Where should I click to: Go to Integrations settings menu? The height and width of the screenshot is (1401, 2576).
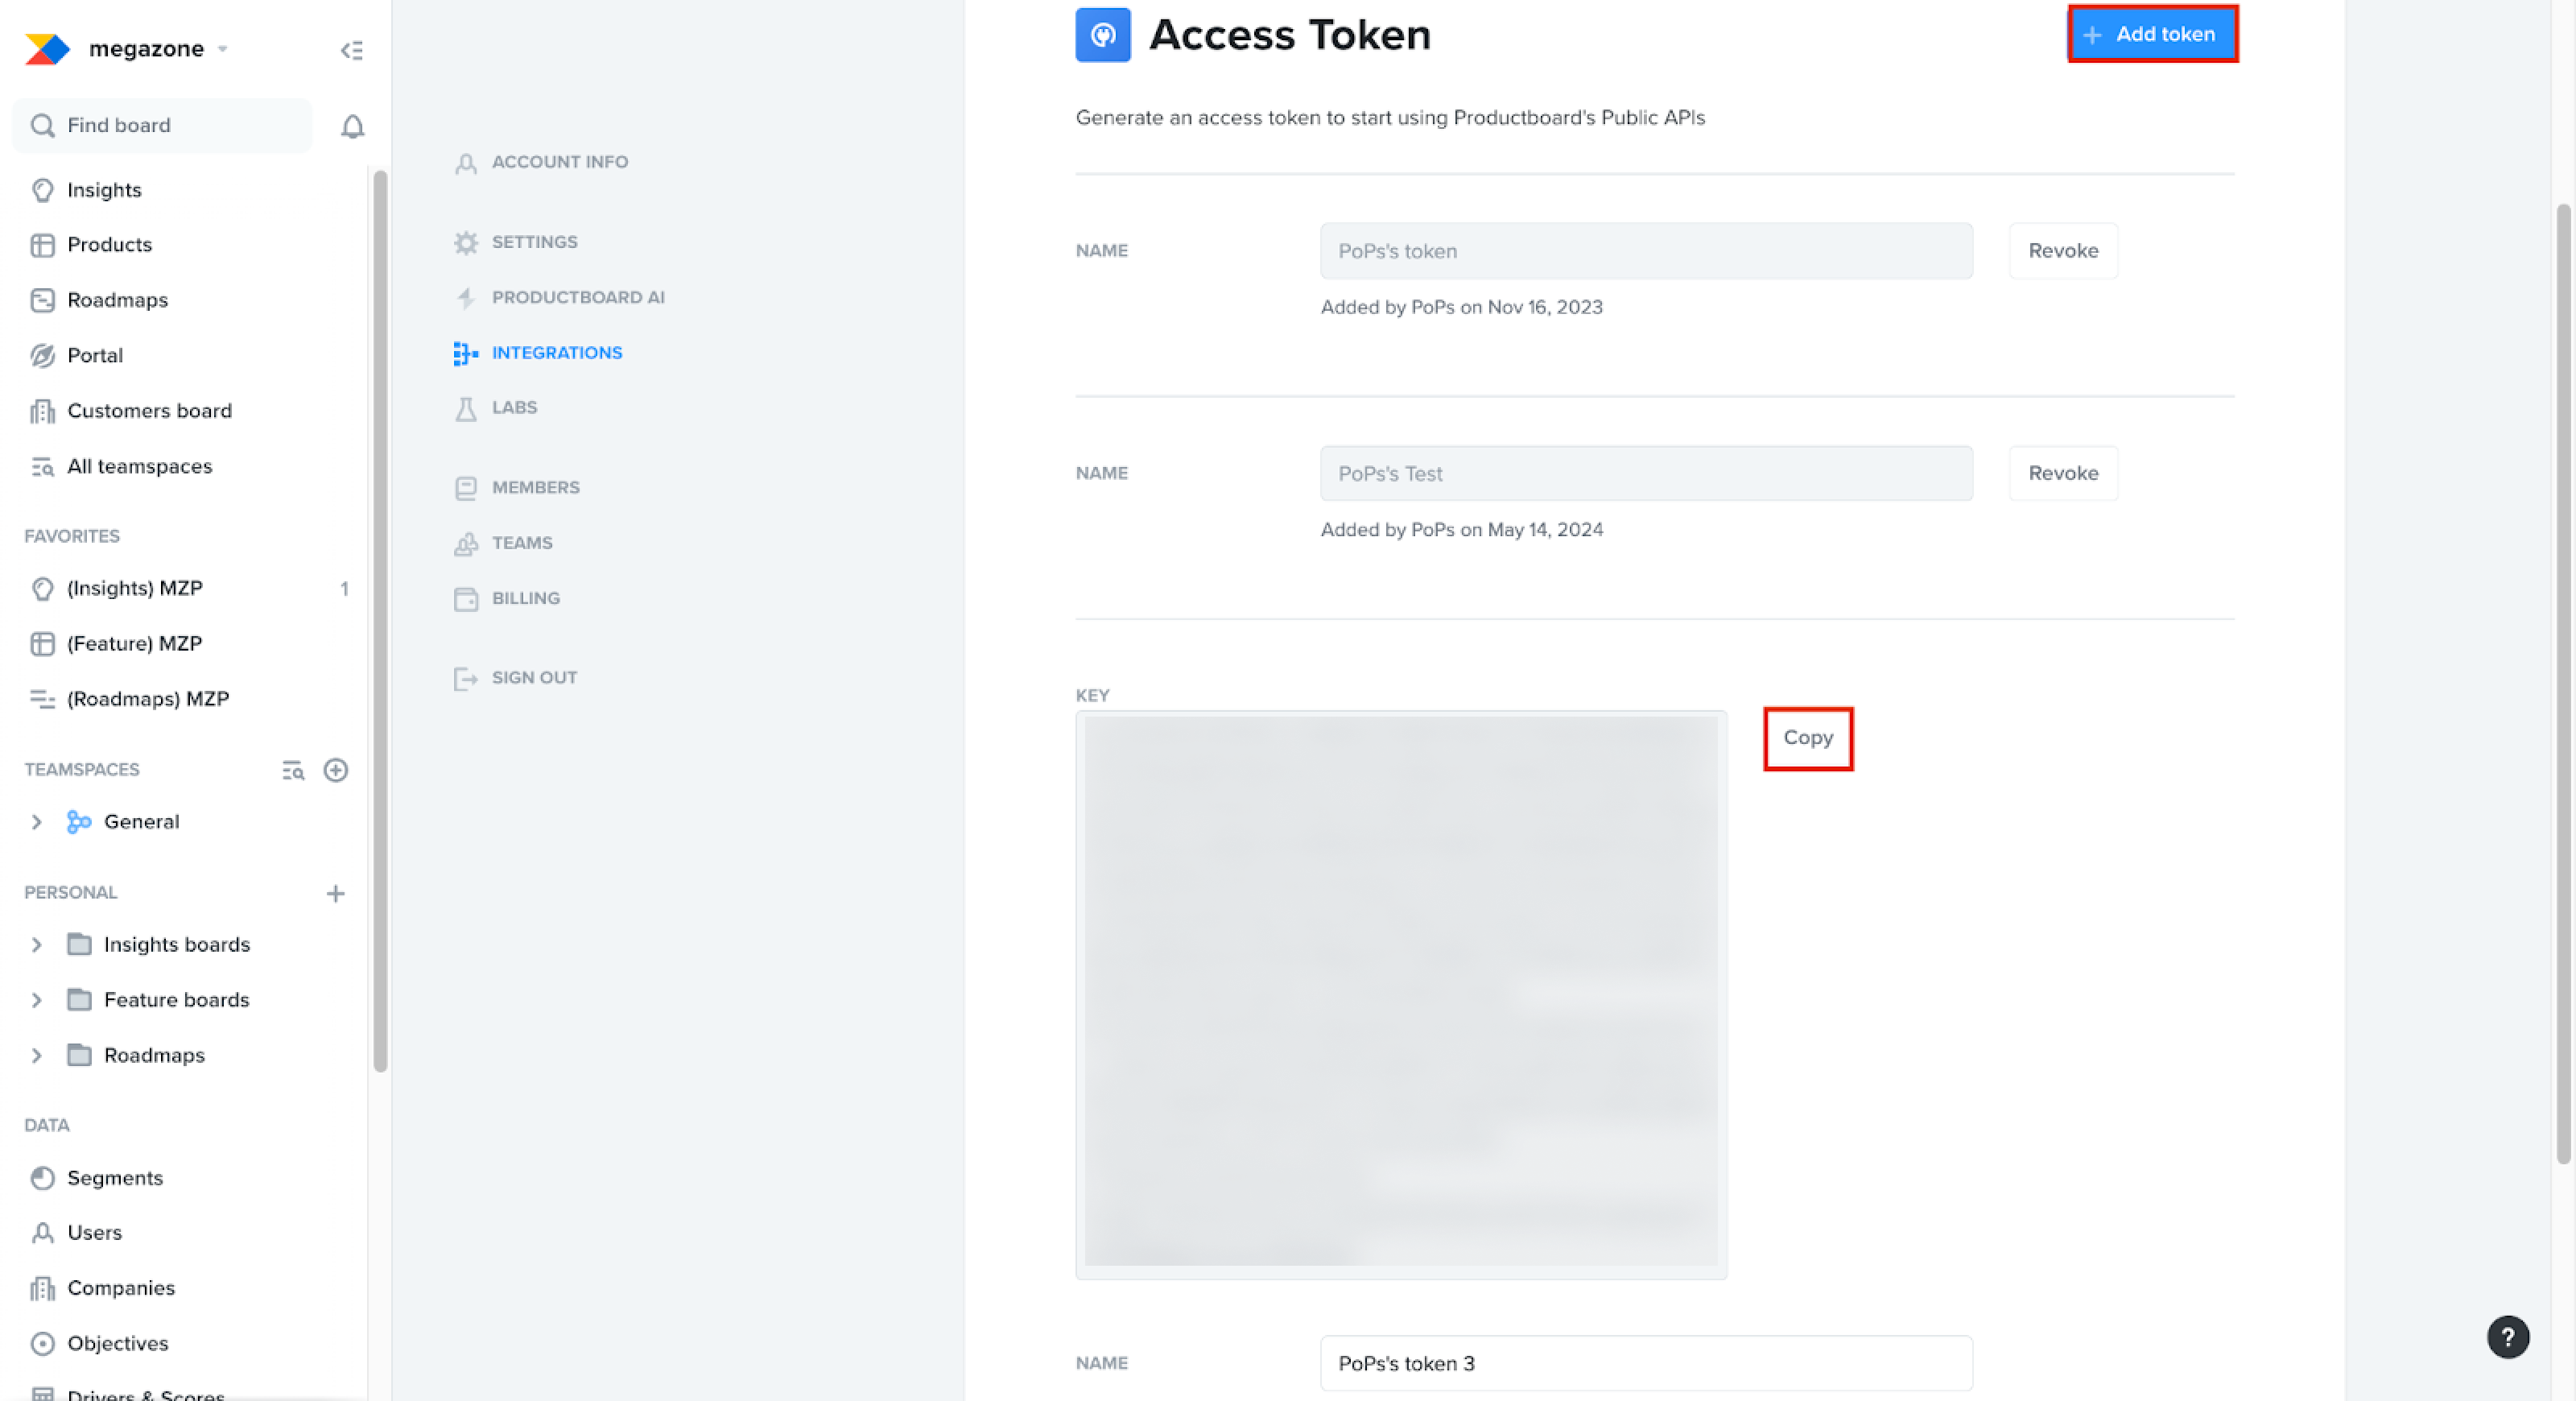[556, 353]
